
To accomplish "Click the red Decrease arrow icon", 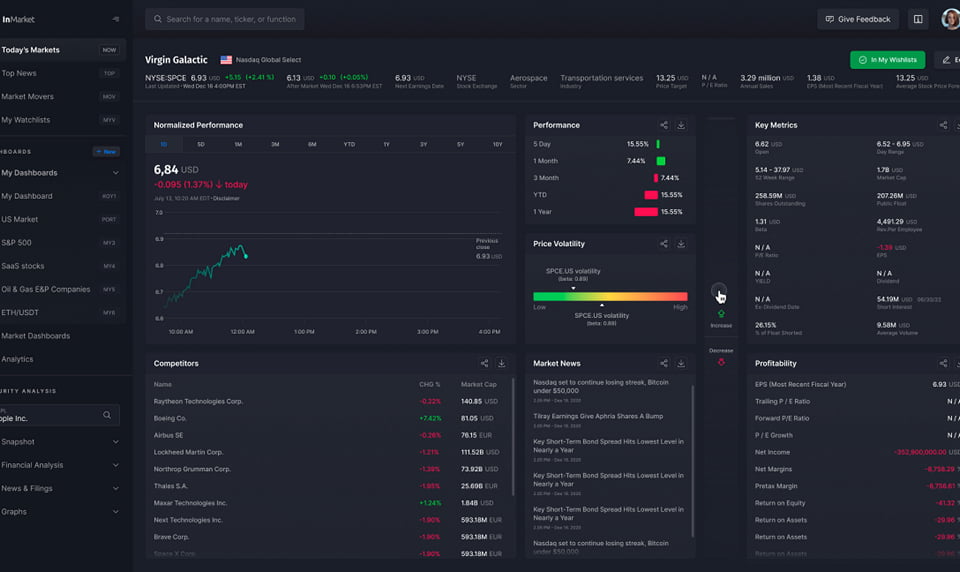I will tap(721, 362).
